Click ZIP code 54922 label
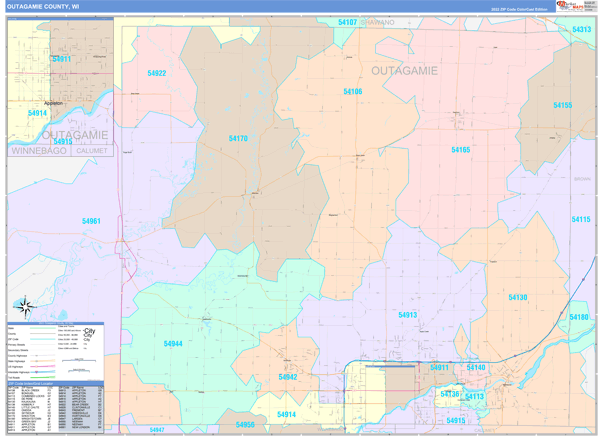This screenshot has width=600, height=436. pyautogui.click(x=156, y=73)
